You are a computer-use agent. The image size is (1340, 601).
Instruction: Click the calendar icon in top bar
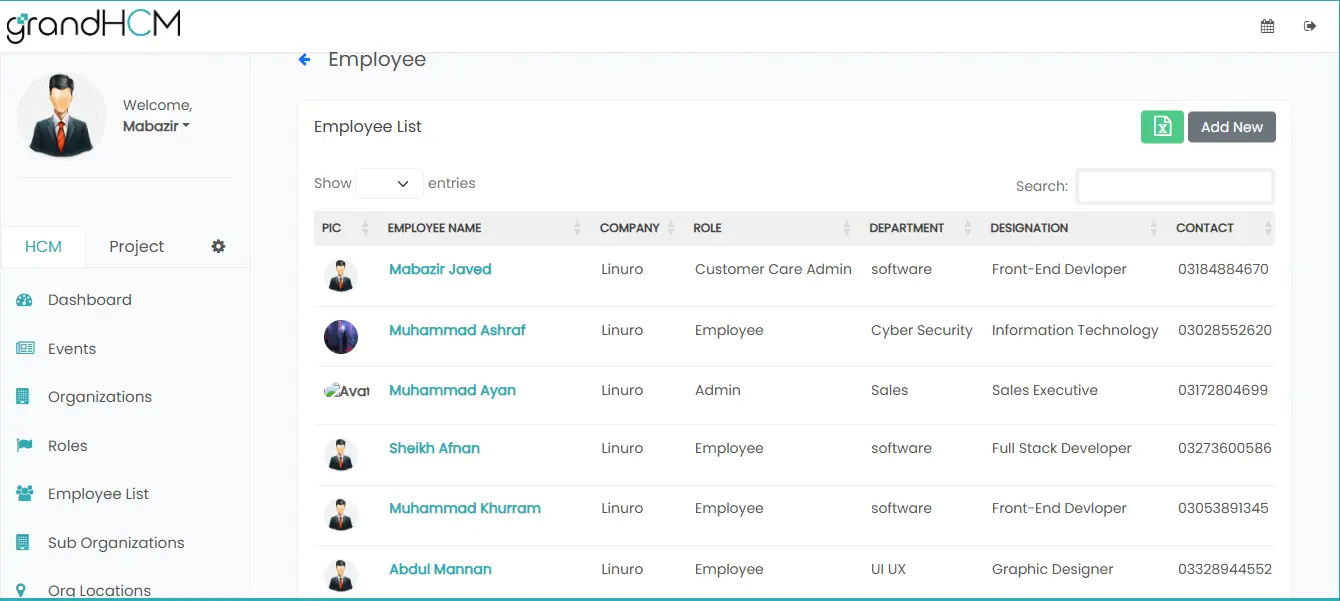pyautogui.click(x=1267, y=27)
